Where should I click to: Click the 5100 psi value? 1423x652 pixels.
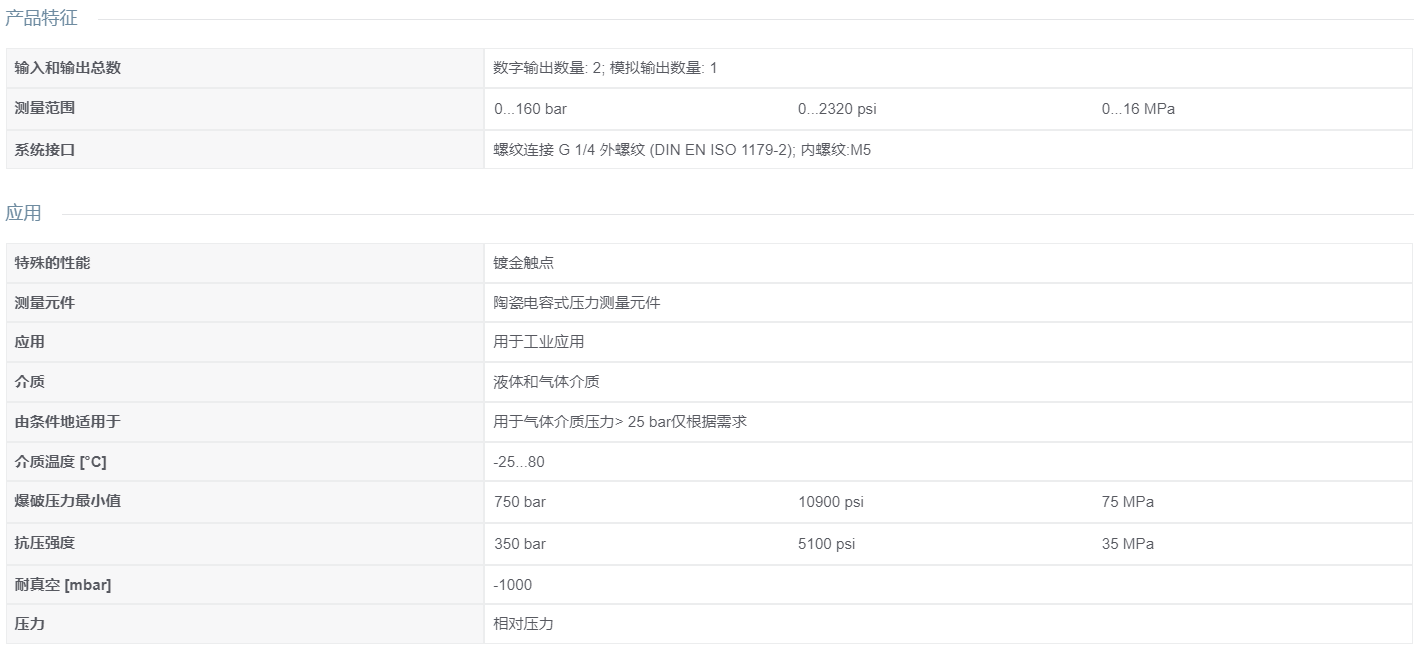(x=826, y=544)
